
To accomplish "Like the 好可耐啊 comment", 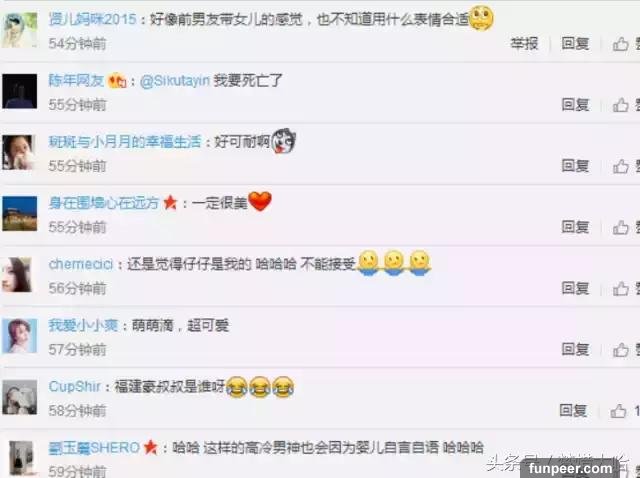I will (620, 166).
